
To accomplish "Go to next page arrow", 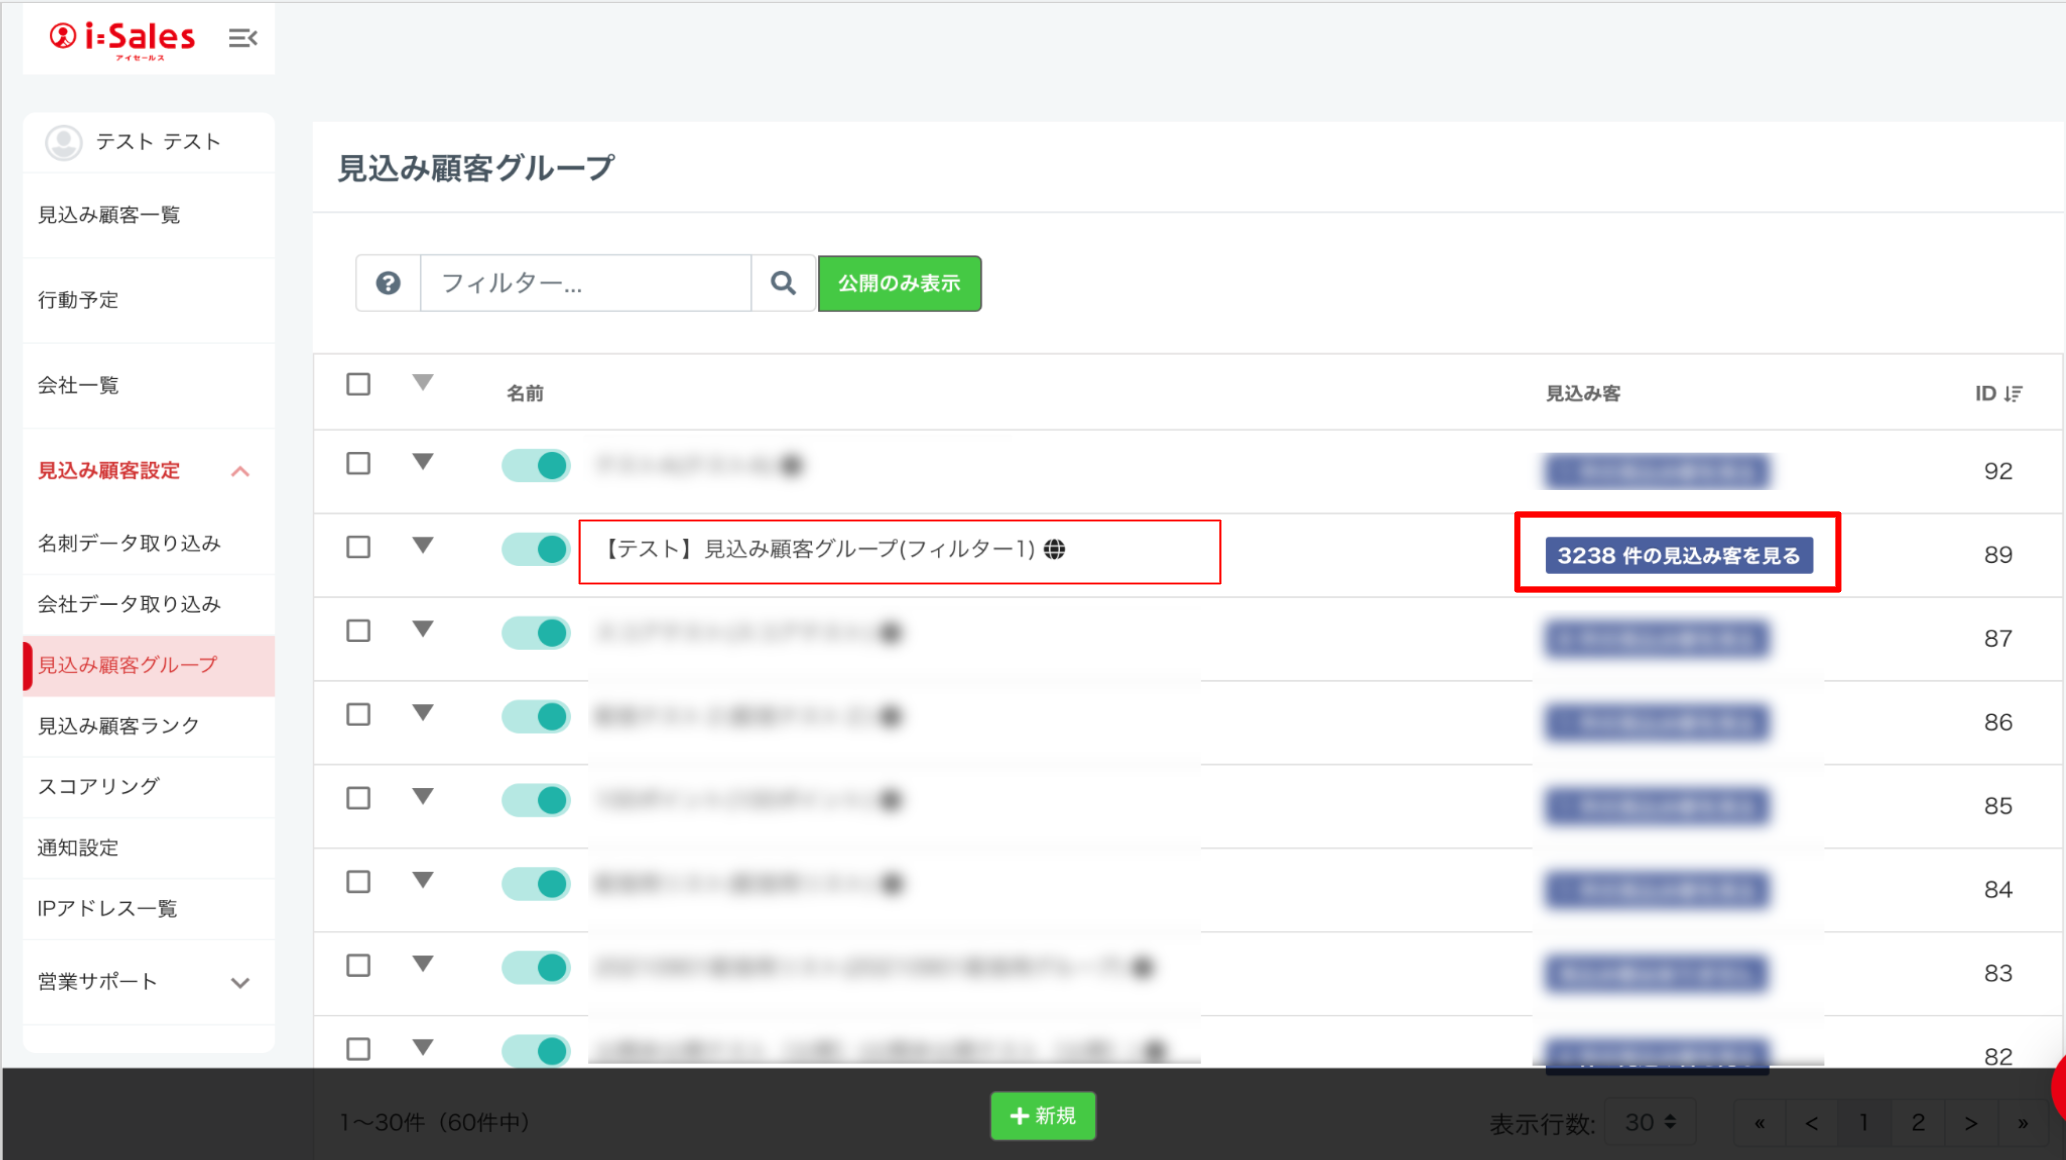I will (x=1970, y=1123).
